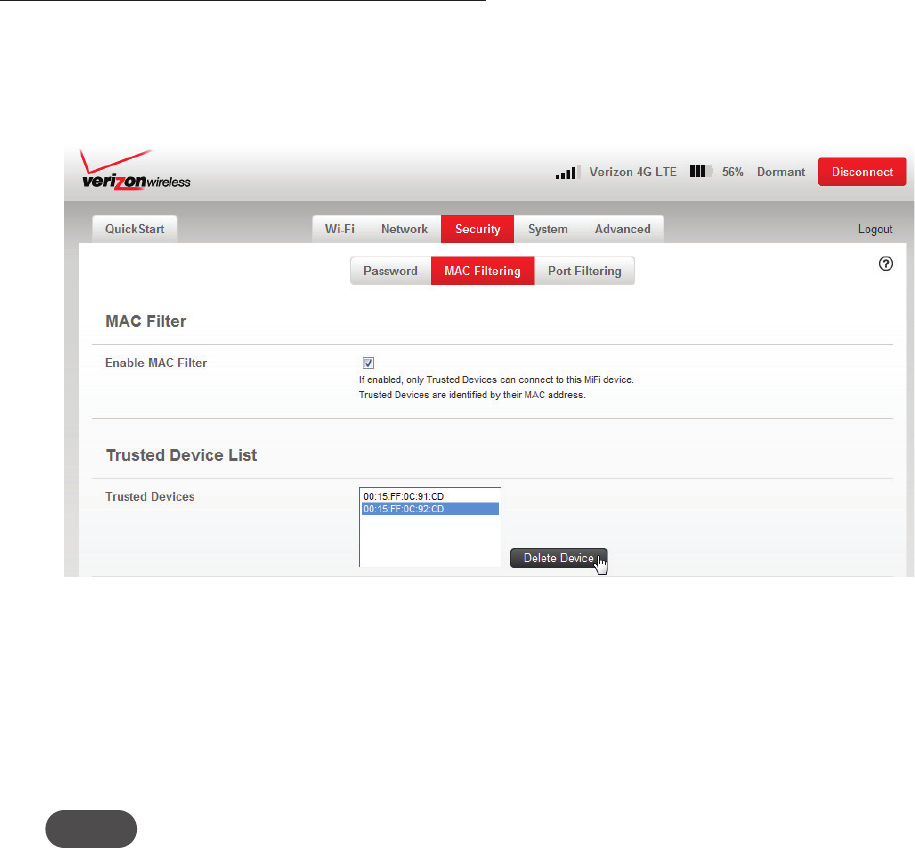Switch to the Wi-Fi tab

click(x=340, y=229)
